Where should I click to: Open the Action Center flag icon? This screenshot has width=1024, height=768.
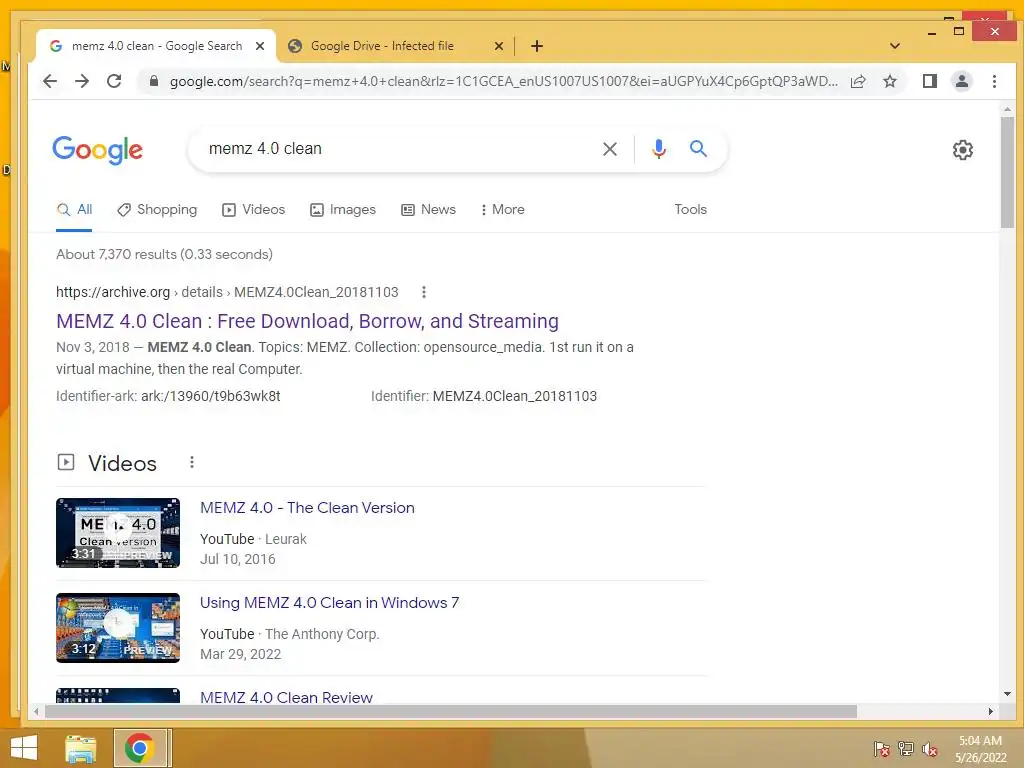coord(881,749)
